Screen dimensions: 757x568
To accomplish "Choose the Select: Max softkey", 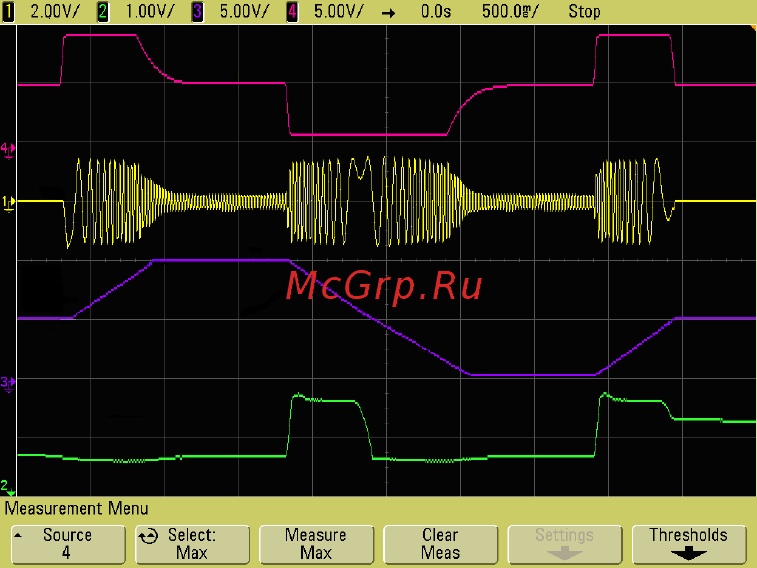I will tap(192, 544).
